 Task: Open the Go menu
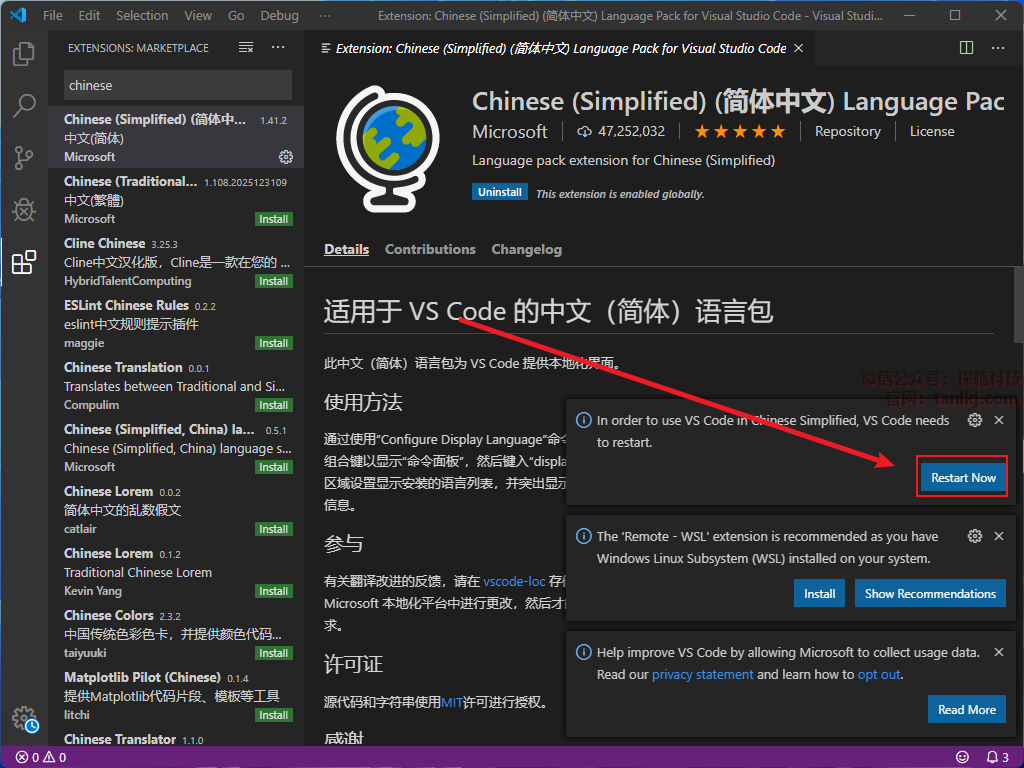coord(236,15)
